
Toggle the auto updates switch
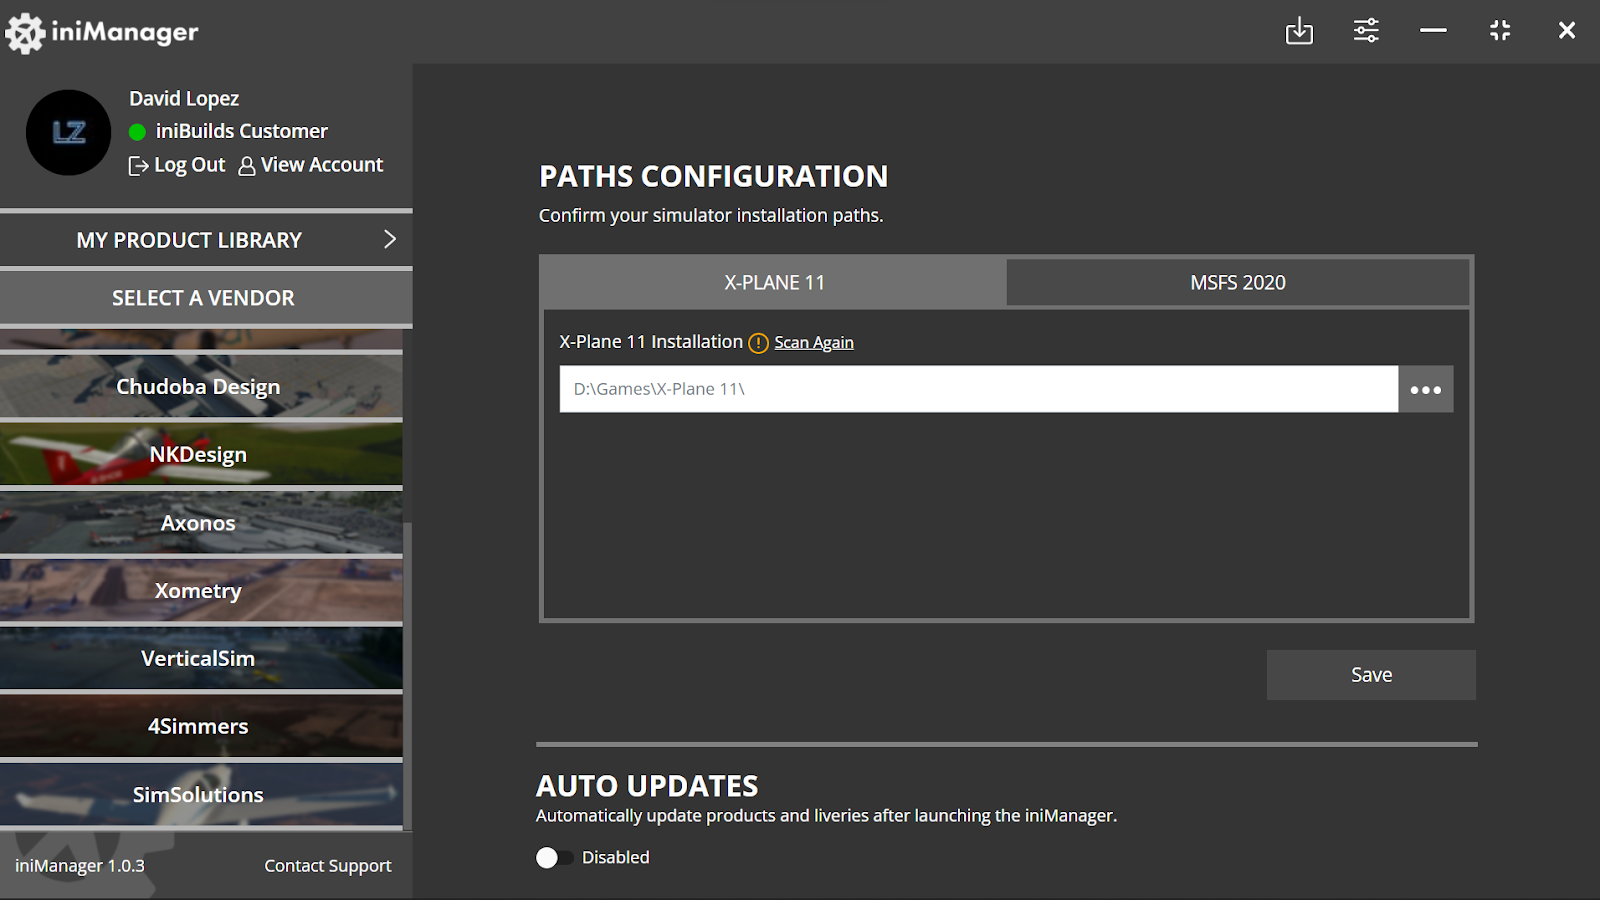(554, 858)
